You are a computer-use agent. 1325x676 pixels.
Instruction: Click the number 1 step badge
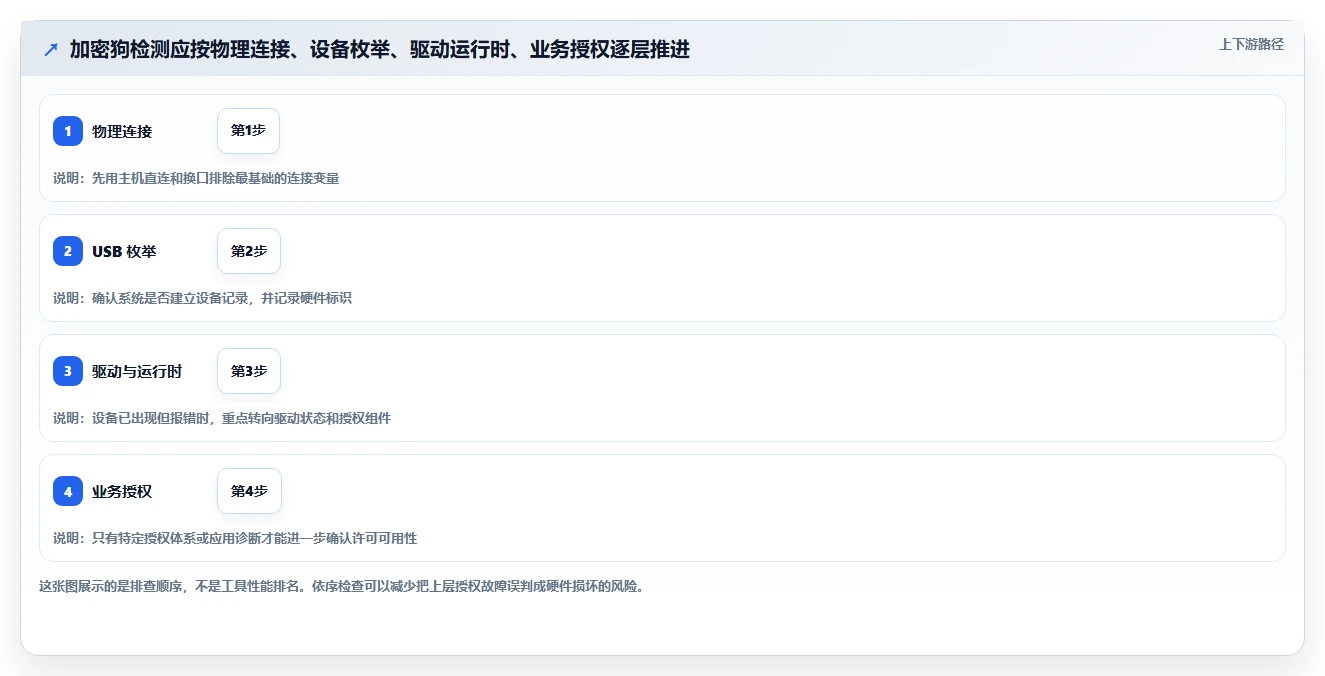tap(68, 131)
